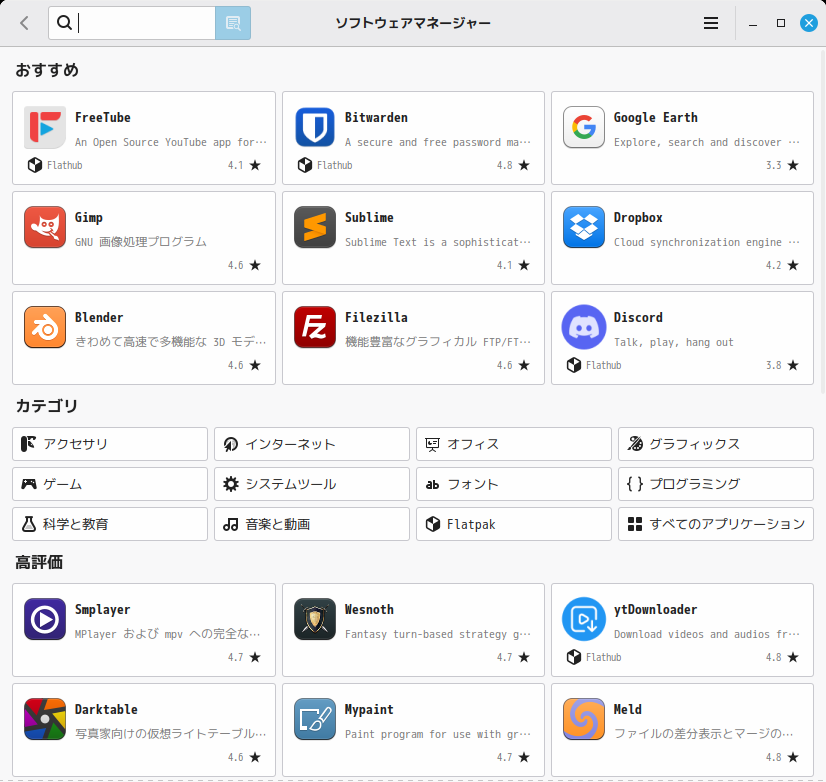Image resolution: width=826 pixels, height=782 pixels.
Task: Select the Blender title text
Action: pyautogui.click(x=99, y=318)
